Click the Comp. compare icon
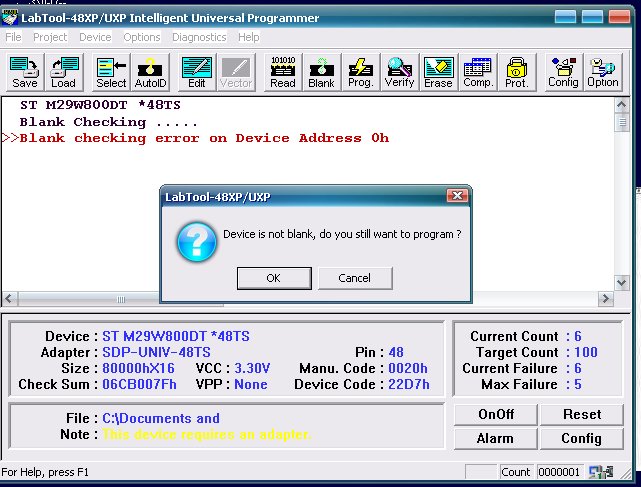Image resolution: width=641 pixels, height=487 pixels. pyautogui.click(x=477, y=72)
